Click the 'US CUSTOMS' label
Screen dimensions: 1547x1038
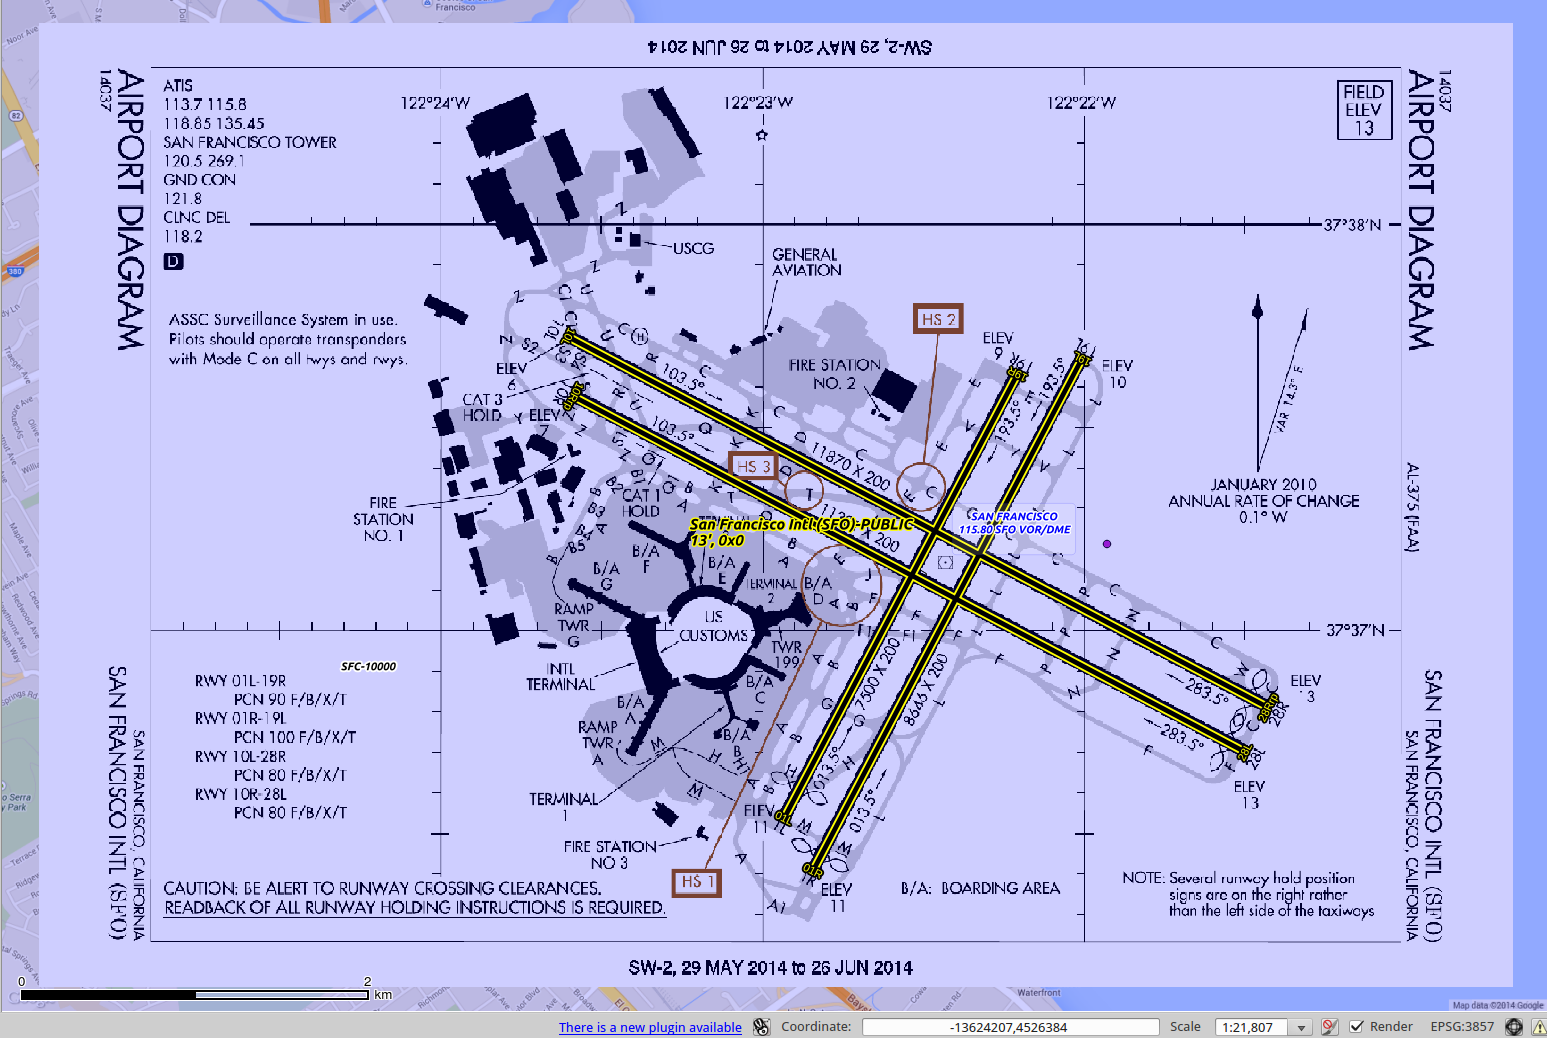(713, 626)
